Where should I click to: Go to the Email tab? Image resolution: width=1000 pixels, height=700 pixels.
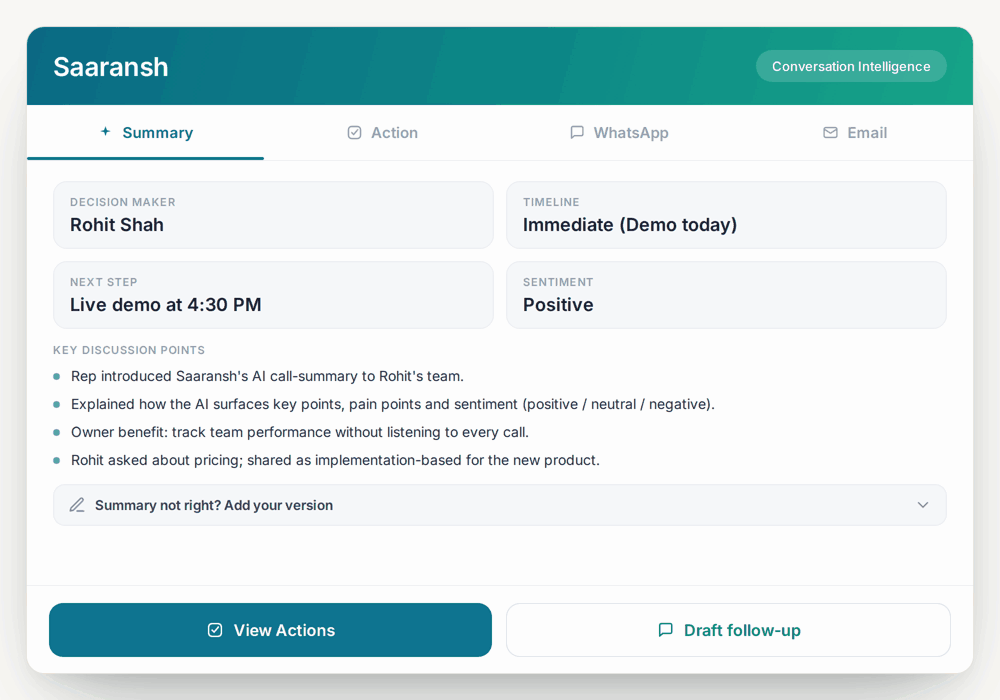(x=855, y=133)
